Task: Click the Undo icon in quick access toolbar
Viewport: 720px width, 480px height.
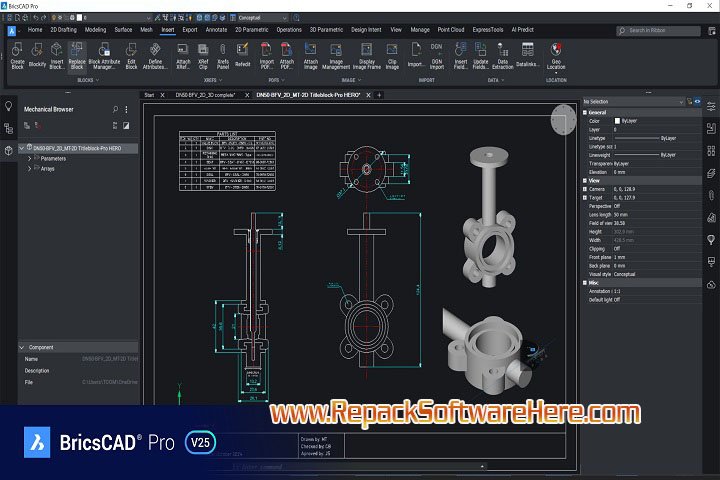Action: click(35, 18)
